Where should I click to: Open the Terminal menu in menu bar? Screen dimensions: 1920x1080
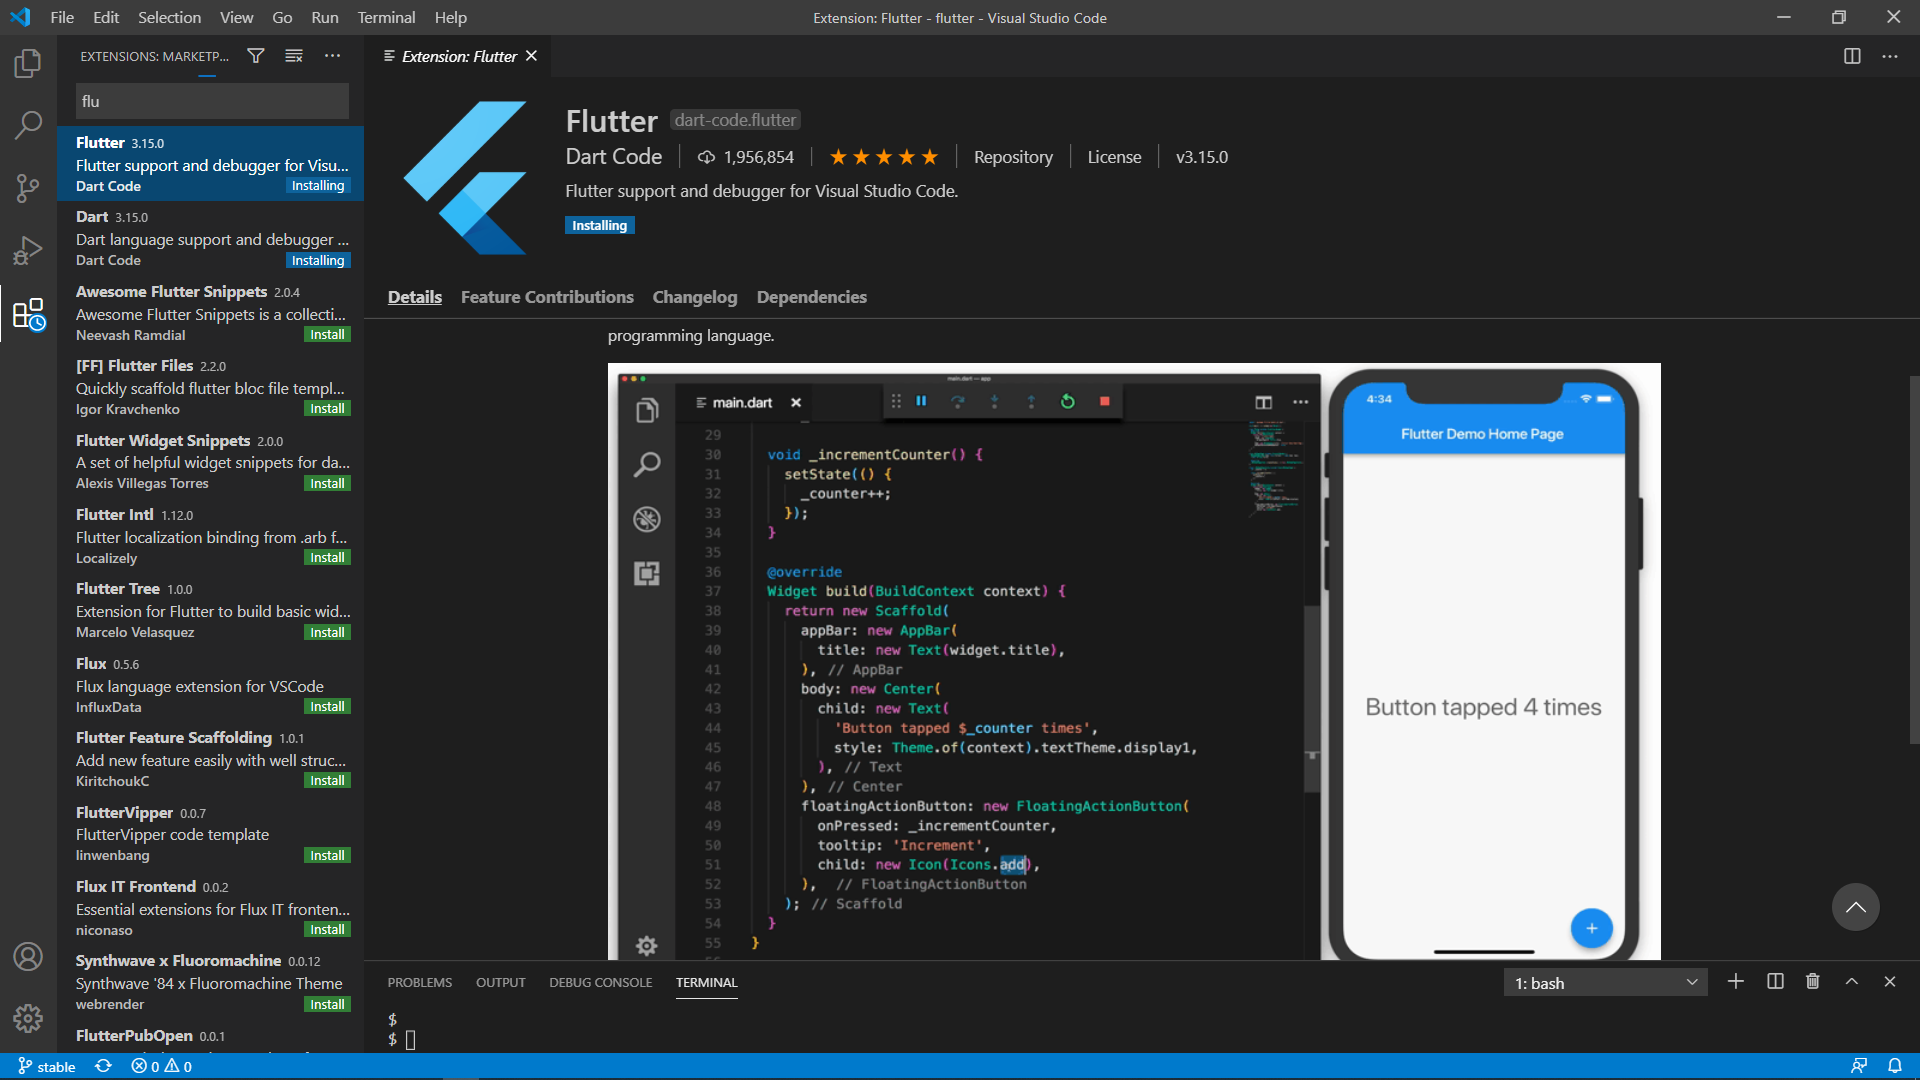[386, 17]
